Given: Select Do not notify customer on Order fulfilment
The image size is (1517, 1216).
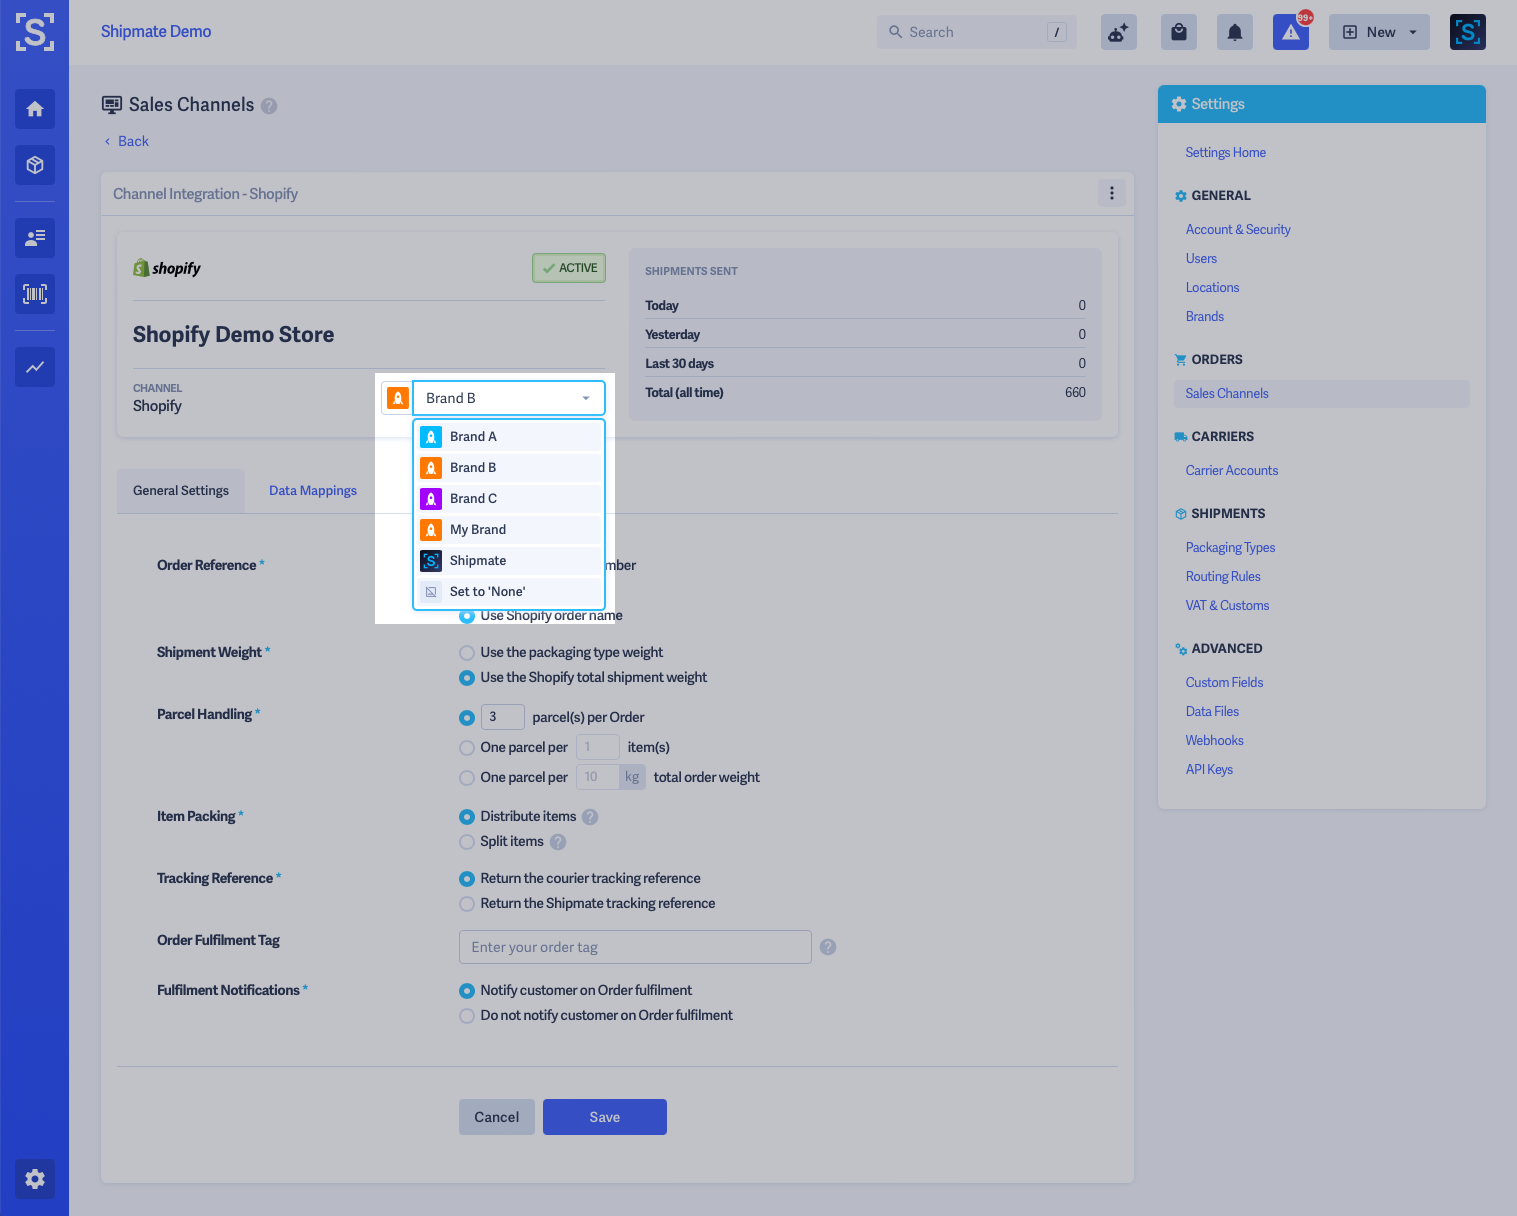Looking at the screenshot, I should (x=466, y=1015).
